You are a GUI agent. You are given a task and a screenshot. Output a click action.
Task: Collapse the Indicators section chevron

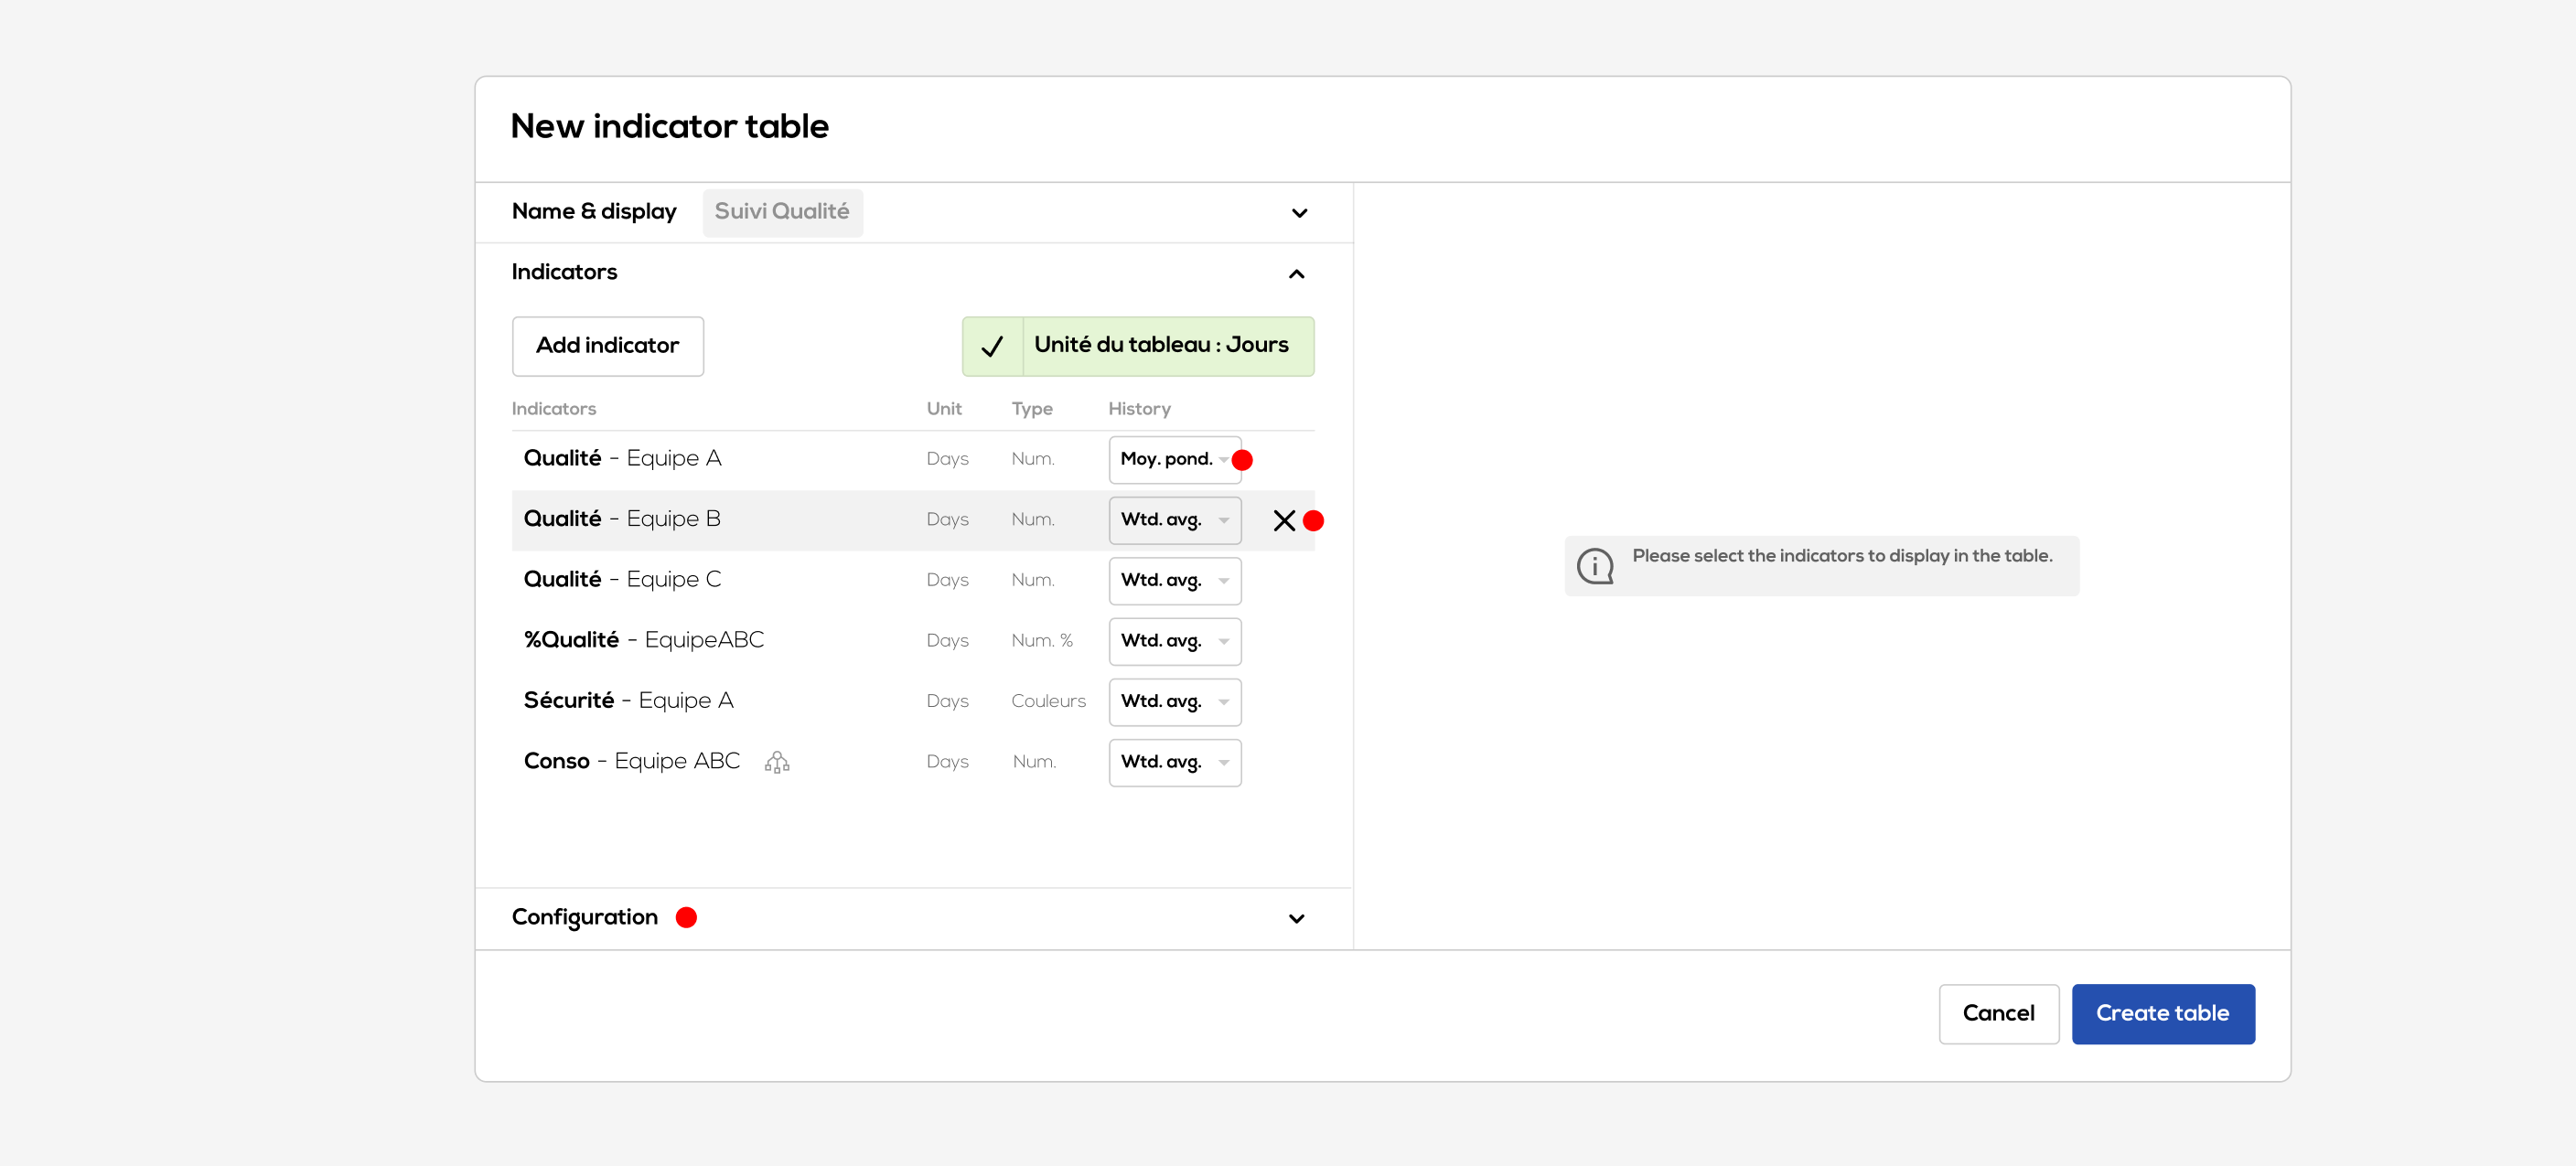click(x=1296, y=274)
